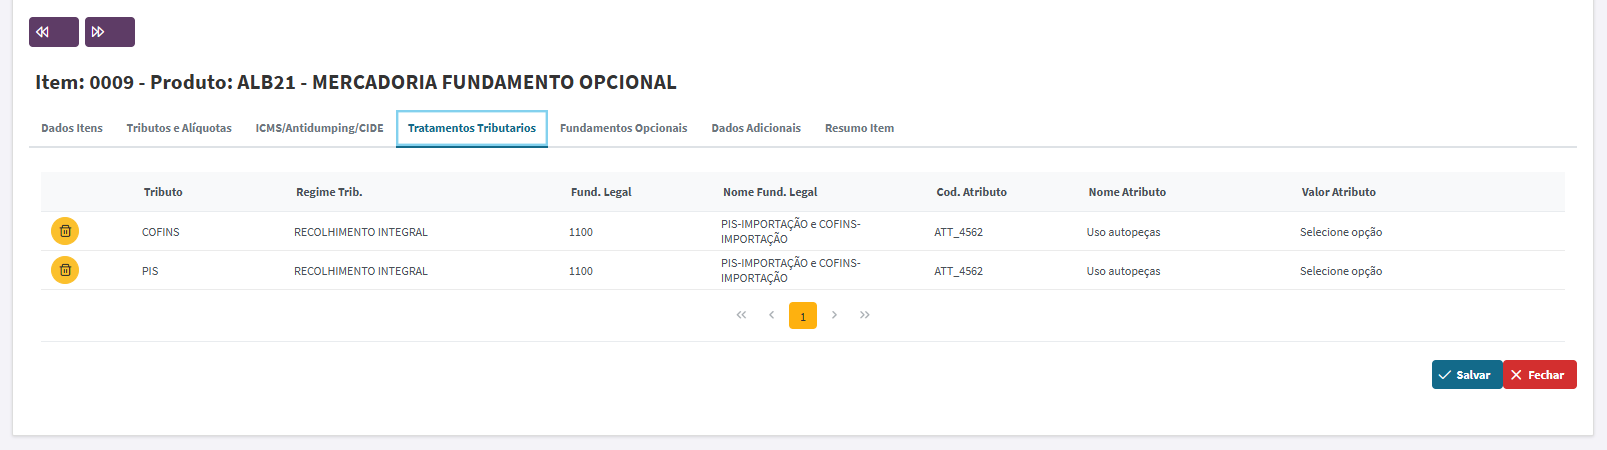Click PIS-IMPORTAÇÃO e COFINS-IMPORTAÇÃO in PIS row
1607x450 pixels.
(x=791, y=270)
